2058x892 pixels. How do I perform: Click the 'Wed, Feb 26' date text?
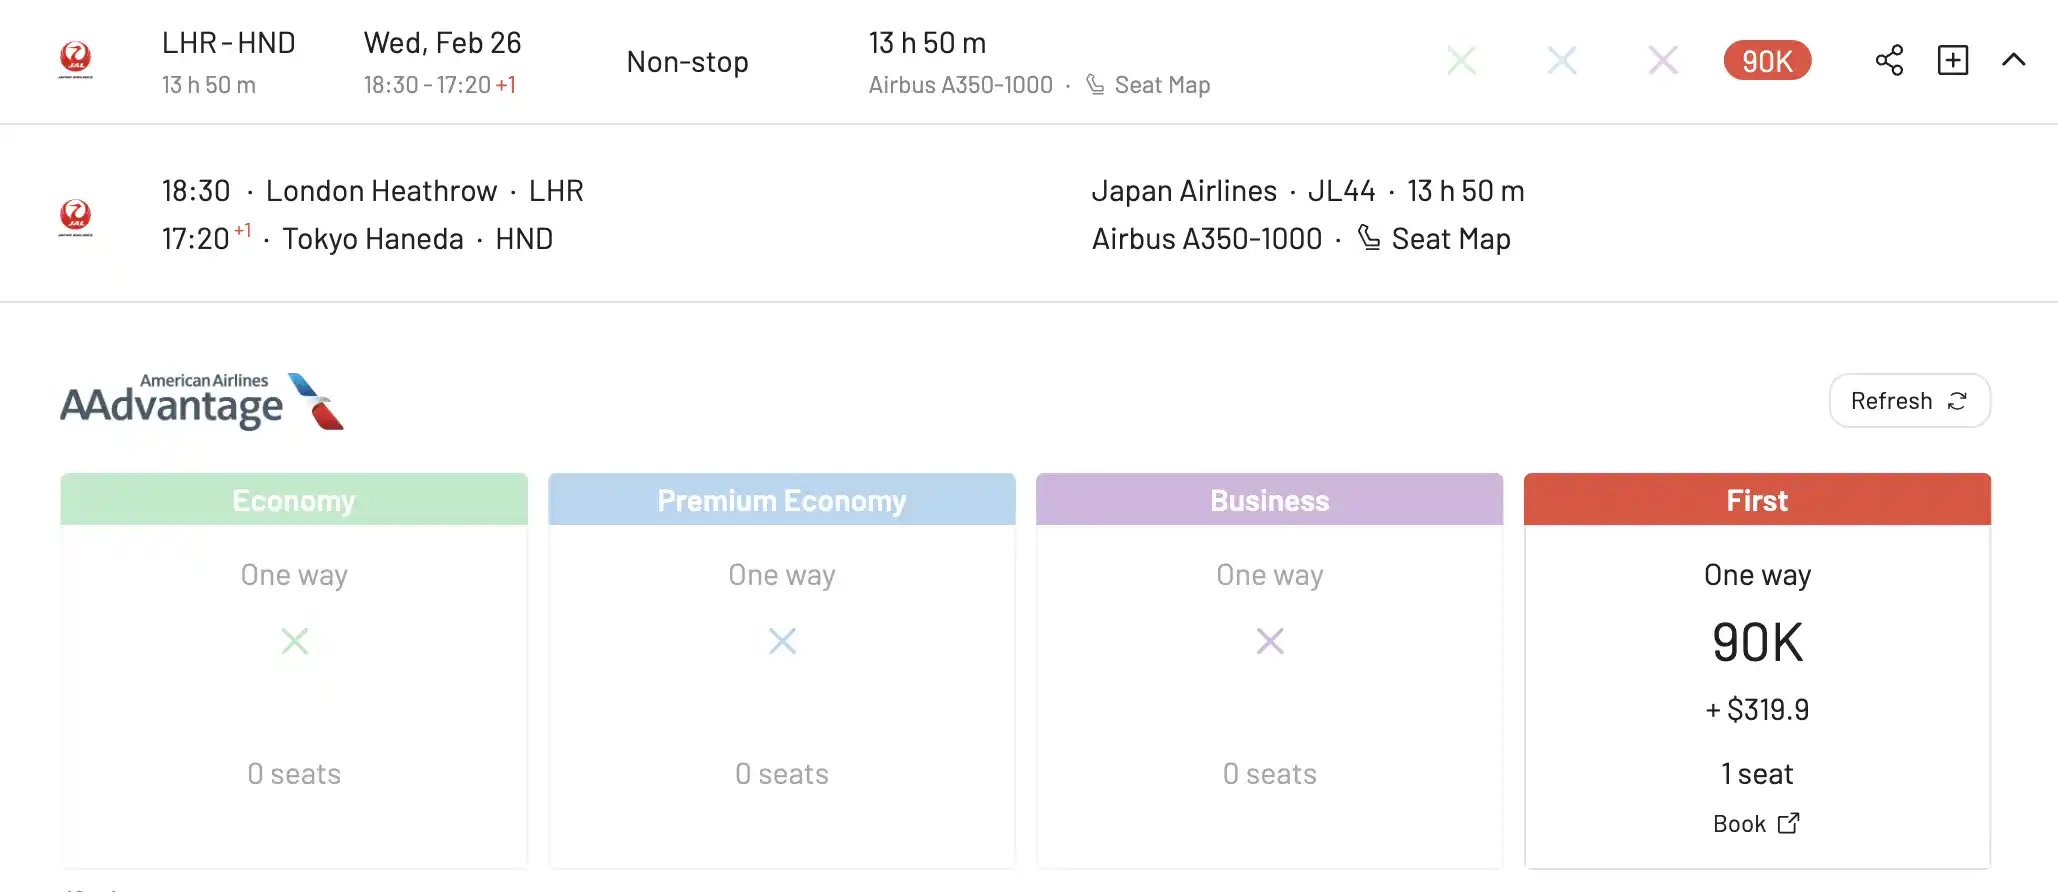point(442,43)
